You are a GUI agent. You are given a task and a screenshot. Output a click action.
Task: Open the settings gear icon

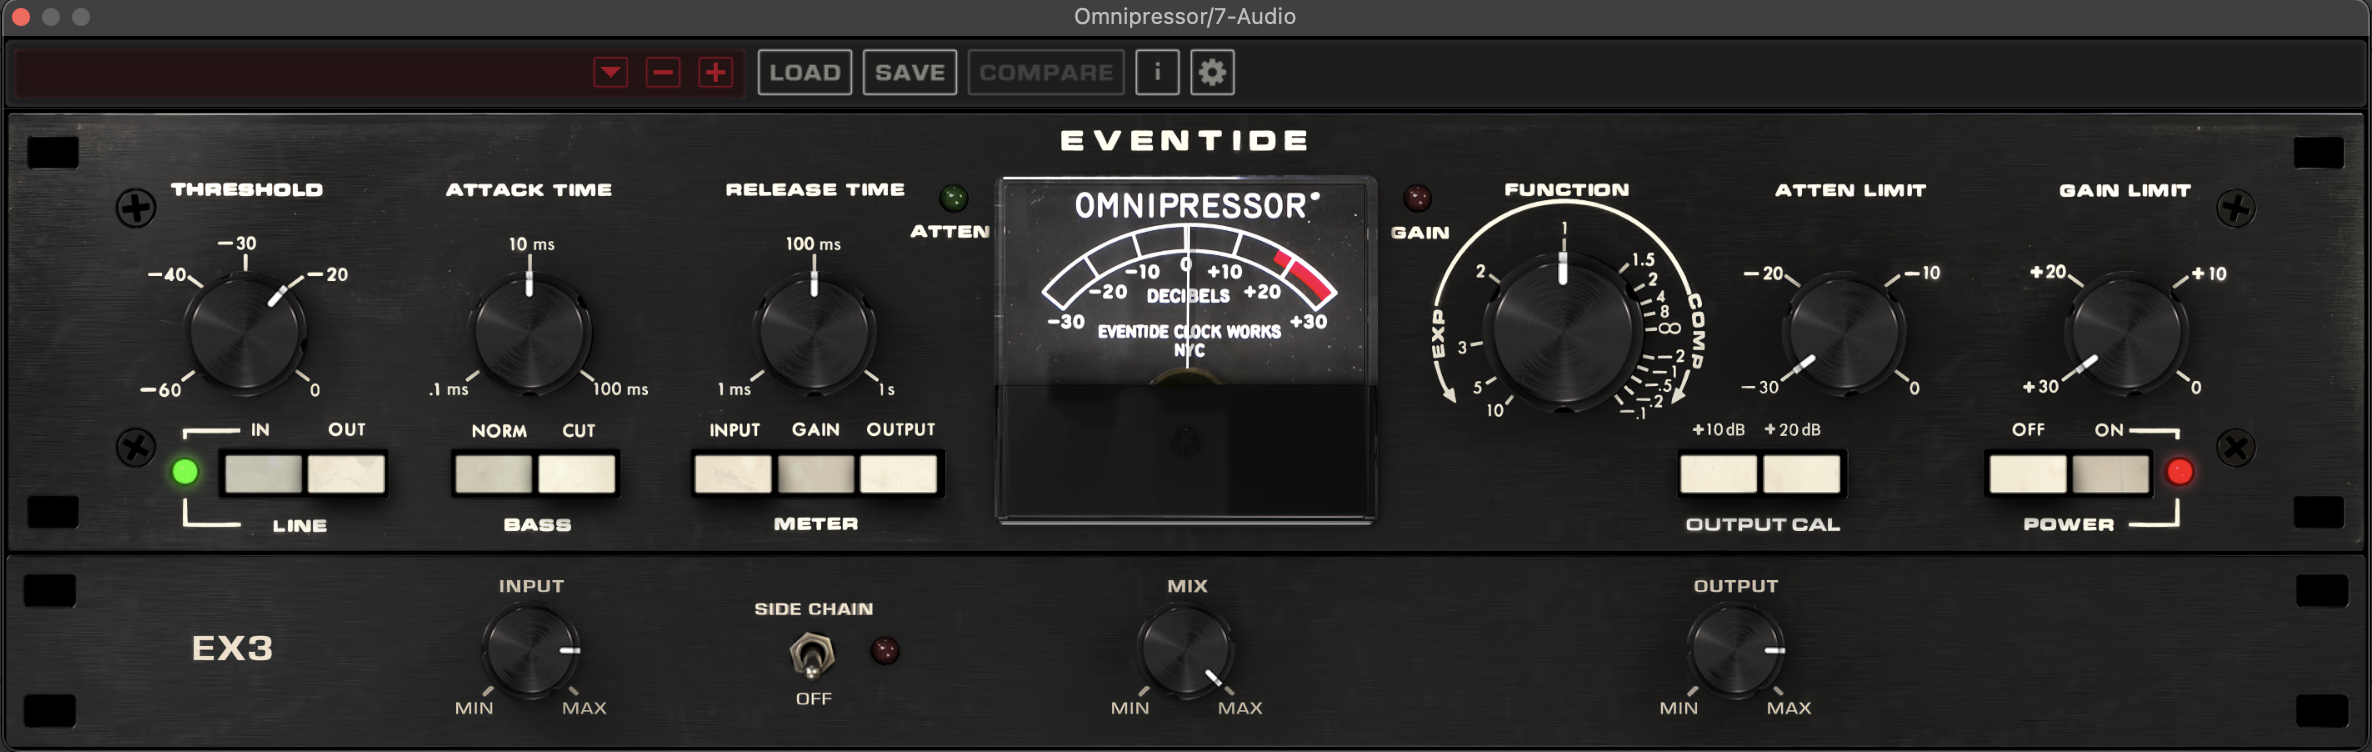click(1212, 73)
